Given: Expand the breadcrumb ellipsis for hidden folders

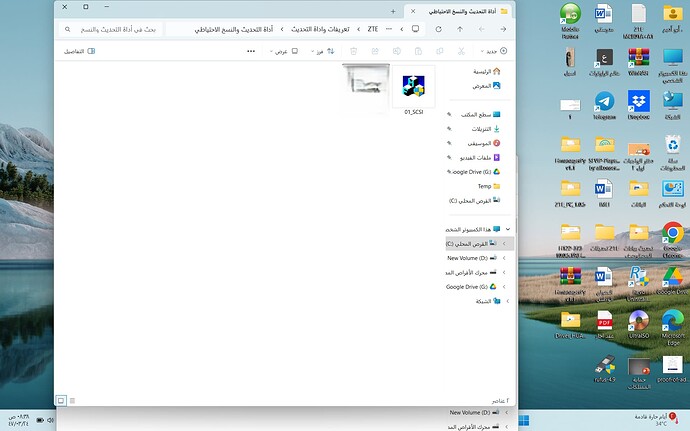Looking at the screenshot, I should click(389, 29).
